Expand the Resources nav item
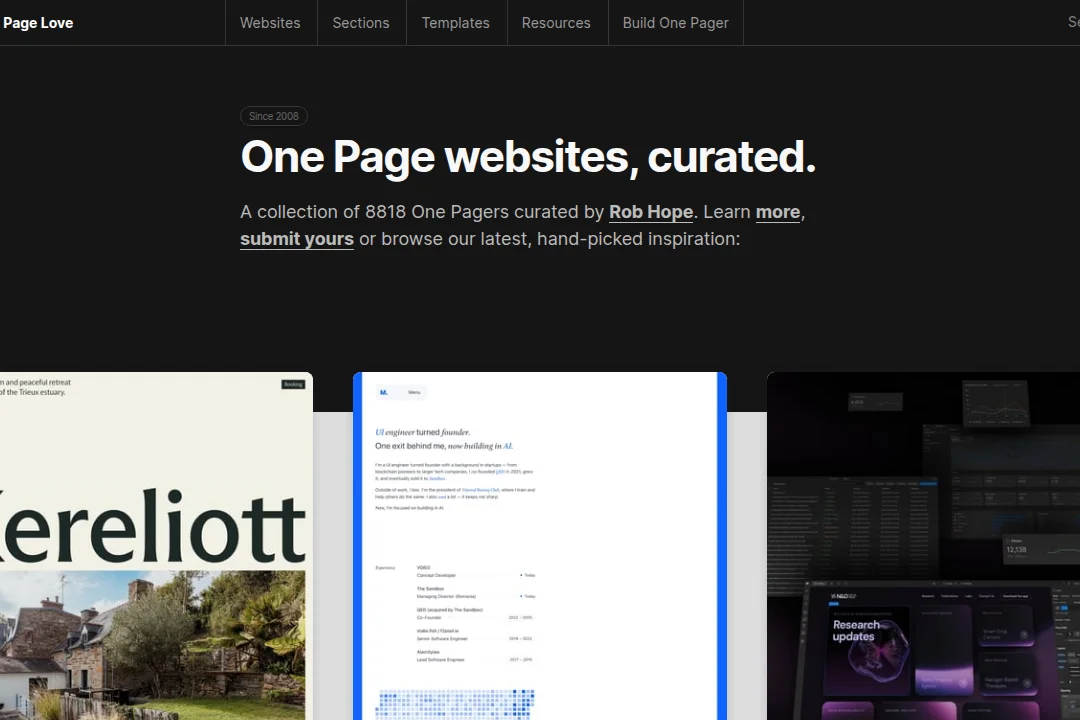1080x720 pixels. (556, 23)
